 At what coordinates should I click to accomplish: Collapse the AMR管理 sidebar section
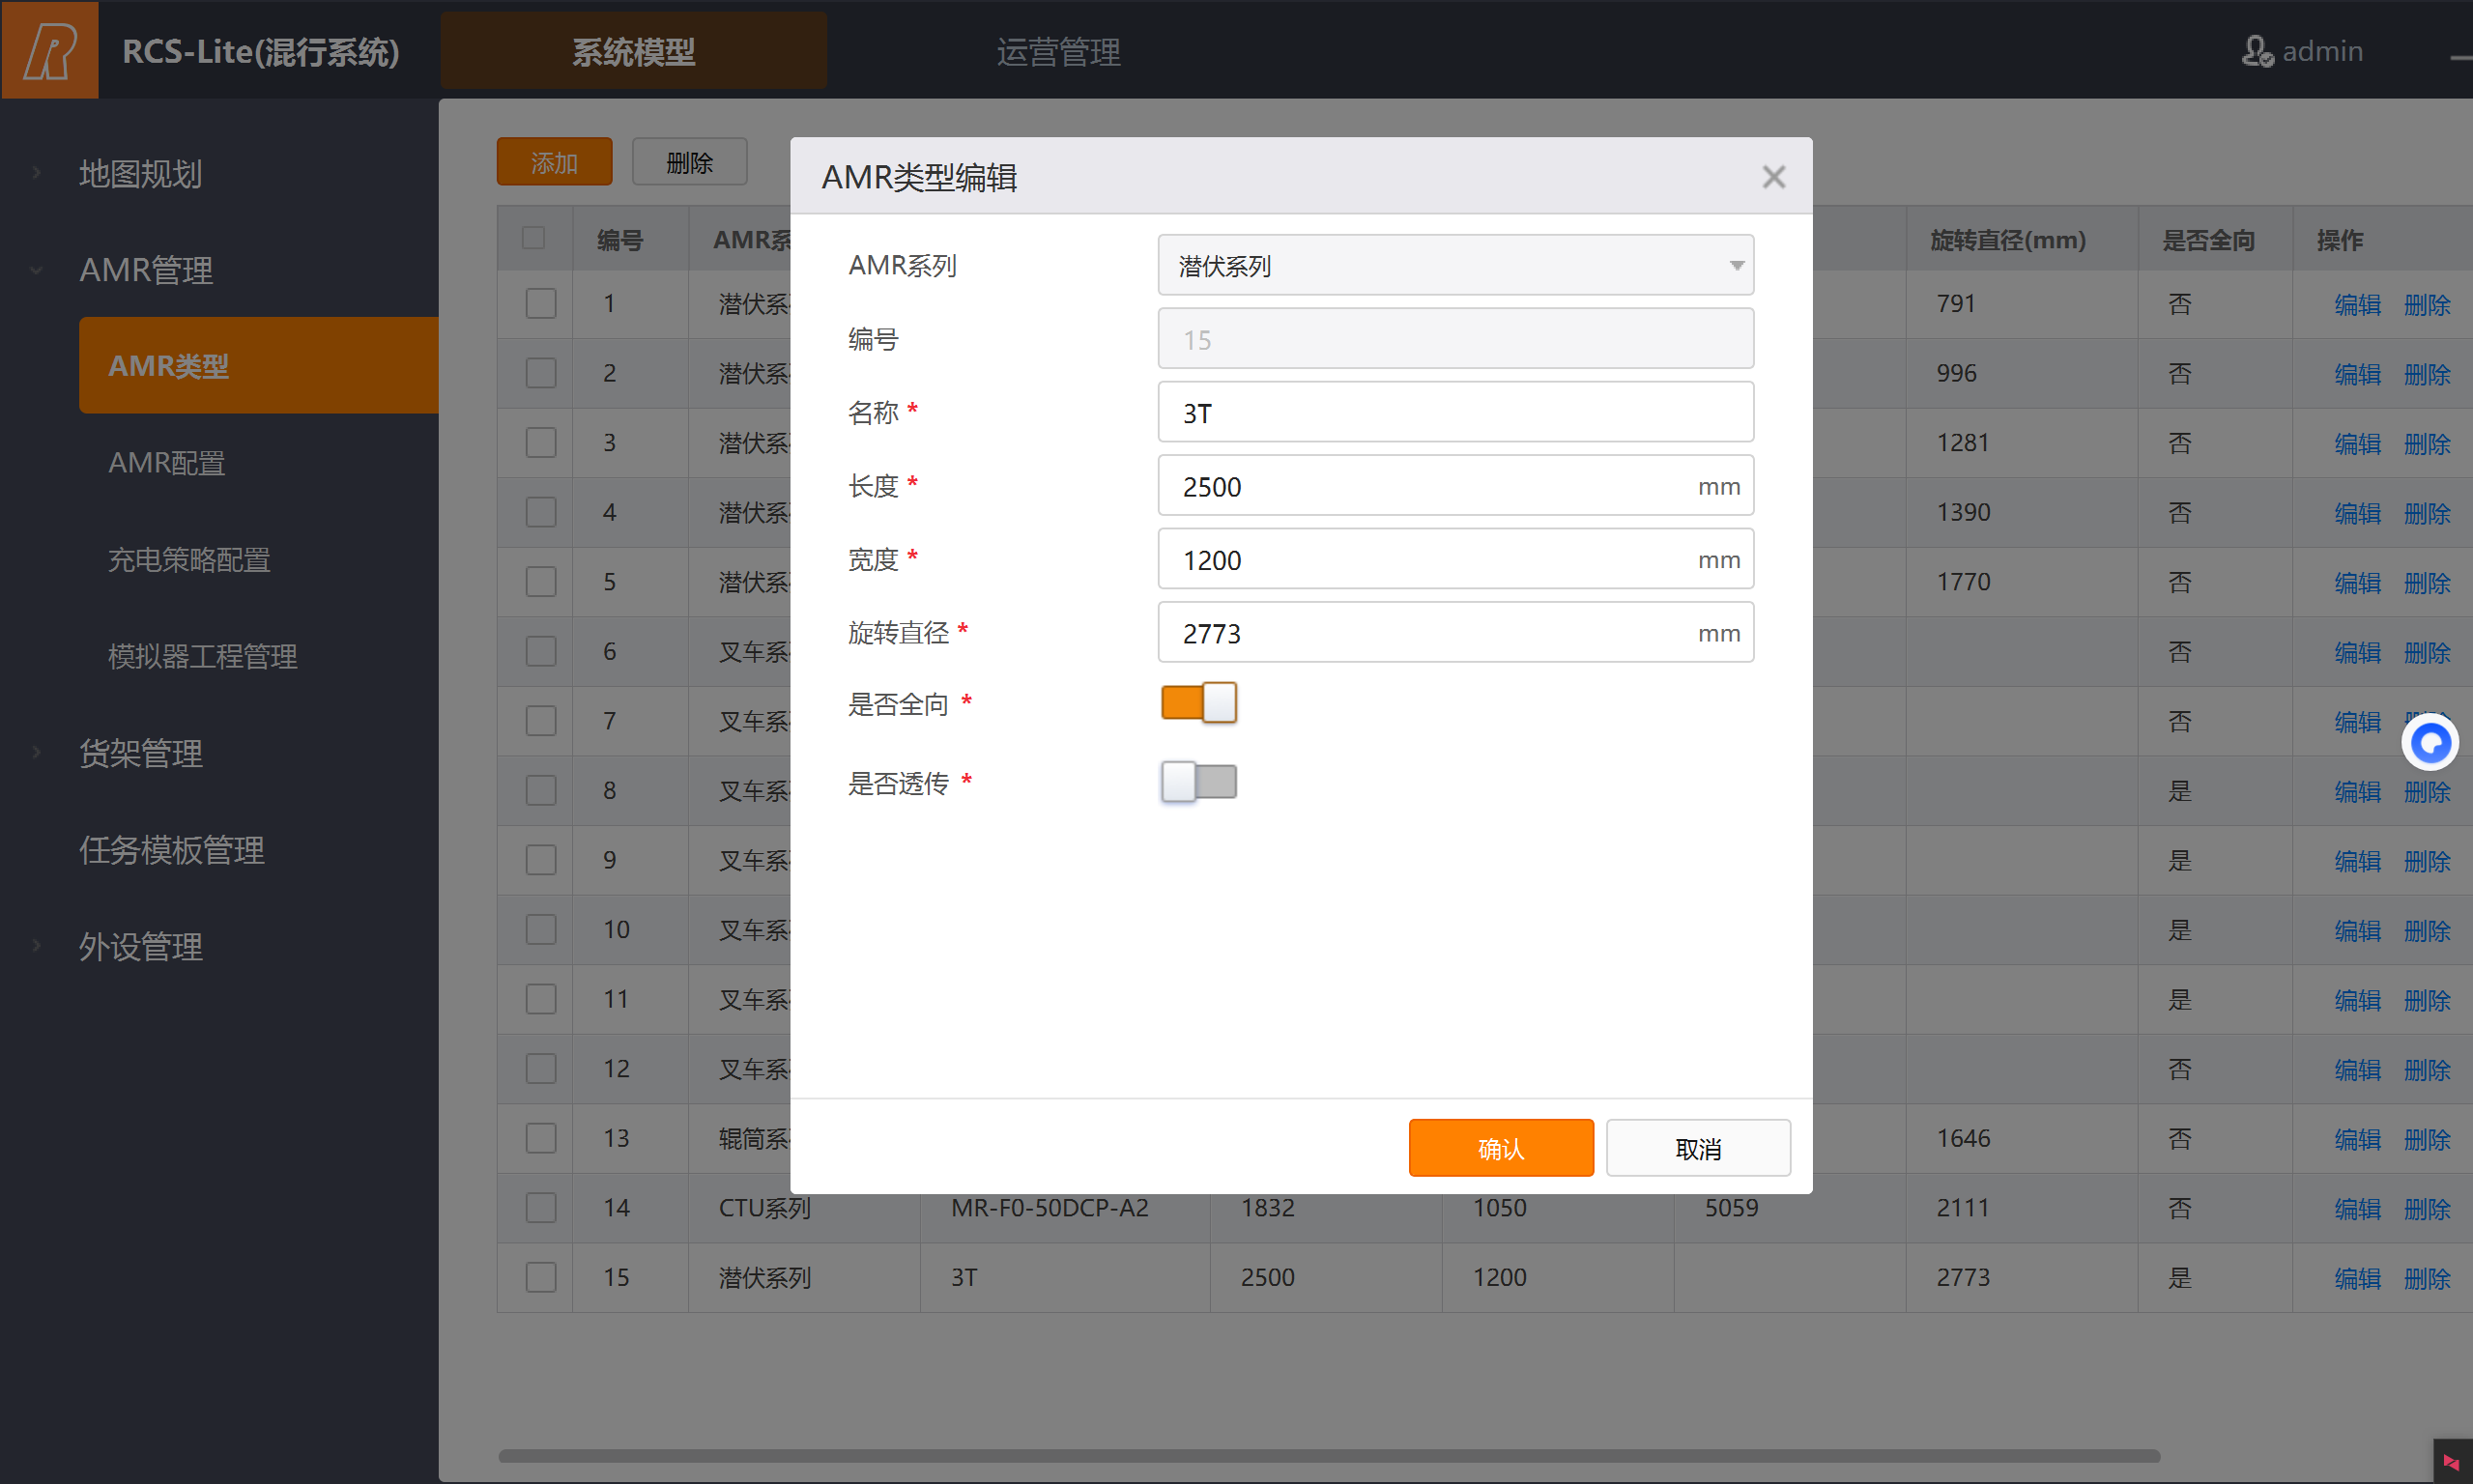click(146, 269)
